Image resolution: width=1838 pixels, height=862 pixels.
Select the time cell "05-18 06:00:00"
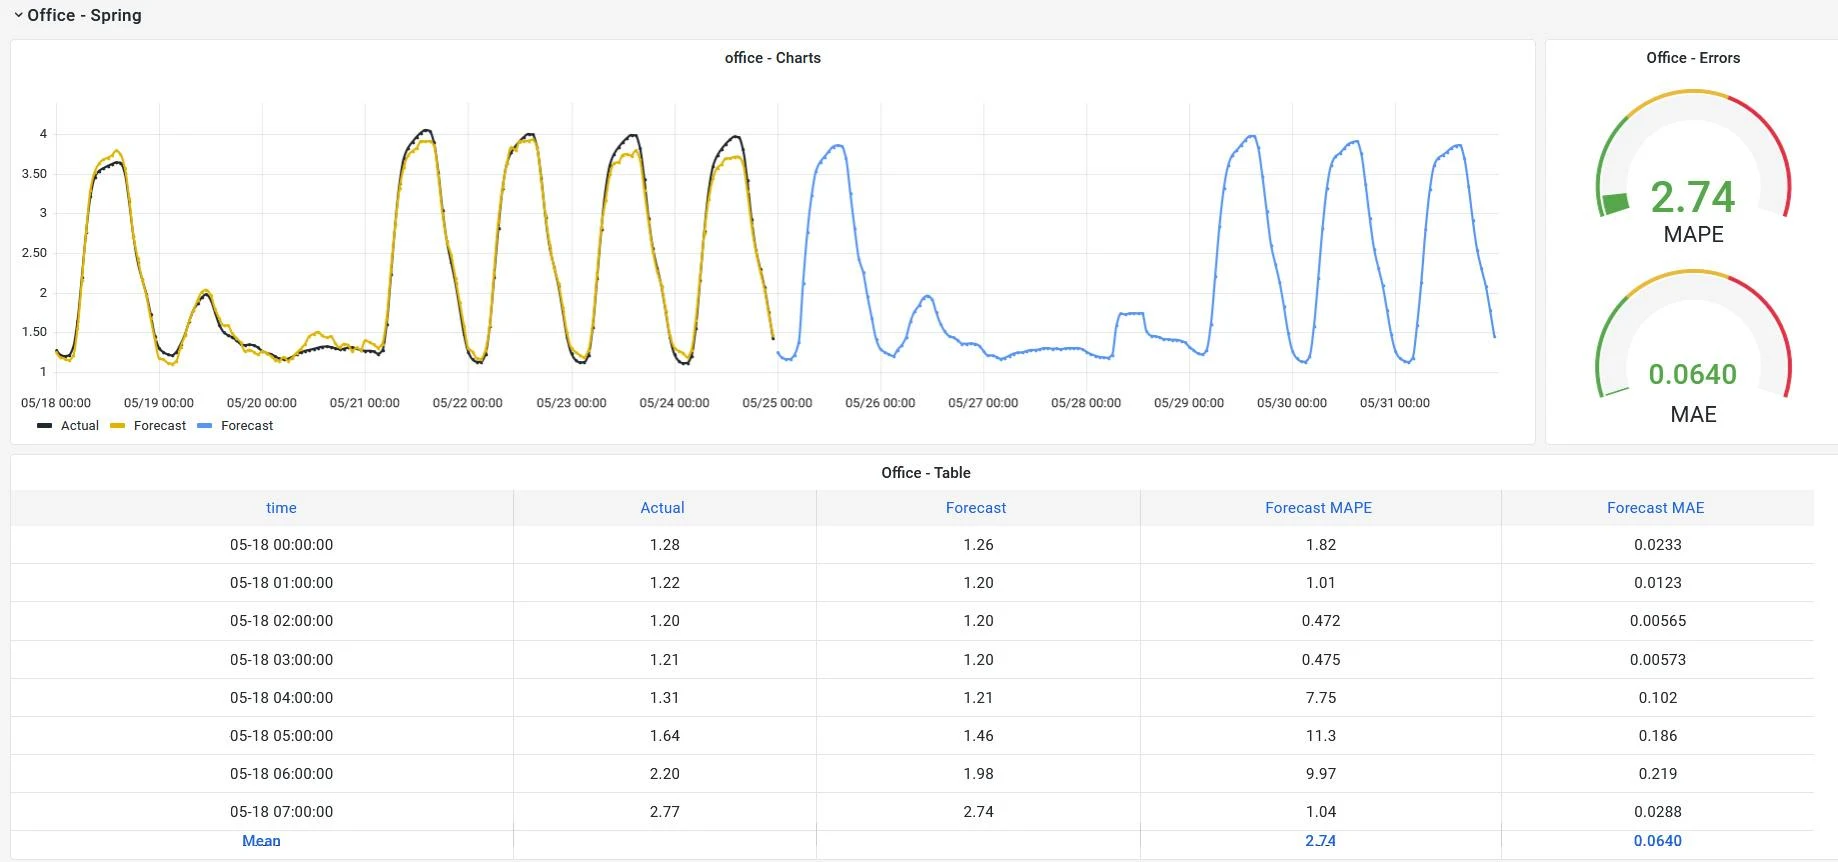[x=281, y=774]
